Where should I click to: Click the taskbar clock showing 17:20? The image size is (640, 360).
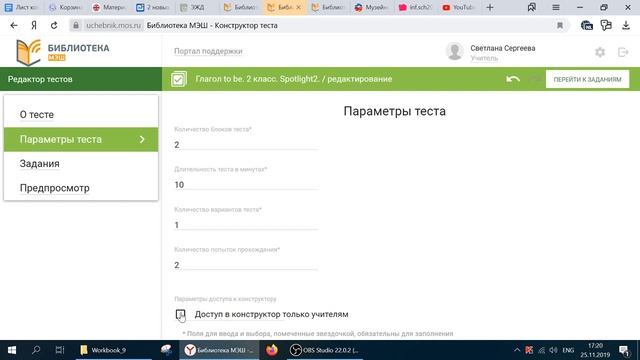click(595, 350)
